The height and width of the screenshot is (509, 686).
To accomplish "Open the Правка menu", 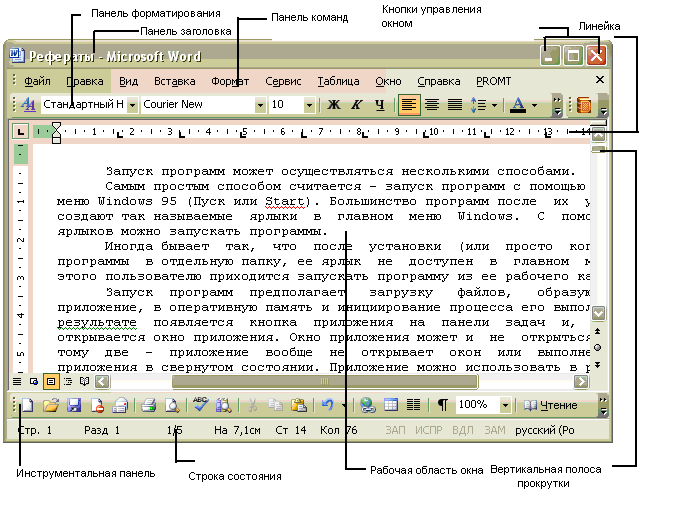I will 85,81.
